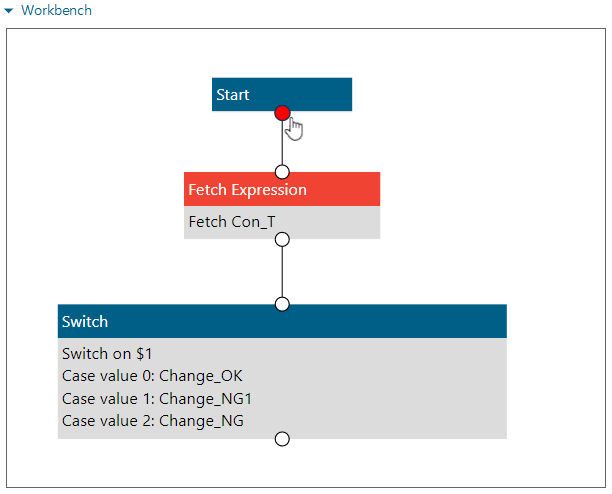Select Case value 1: Change_NG1
Viewport: 612px width, 494px height.
tap(156, 398)
